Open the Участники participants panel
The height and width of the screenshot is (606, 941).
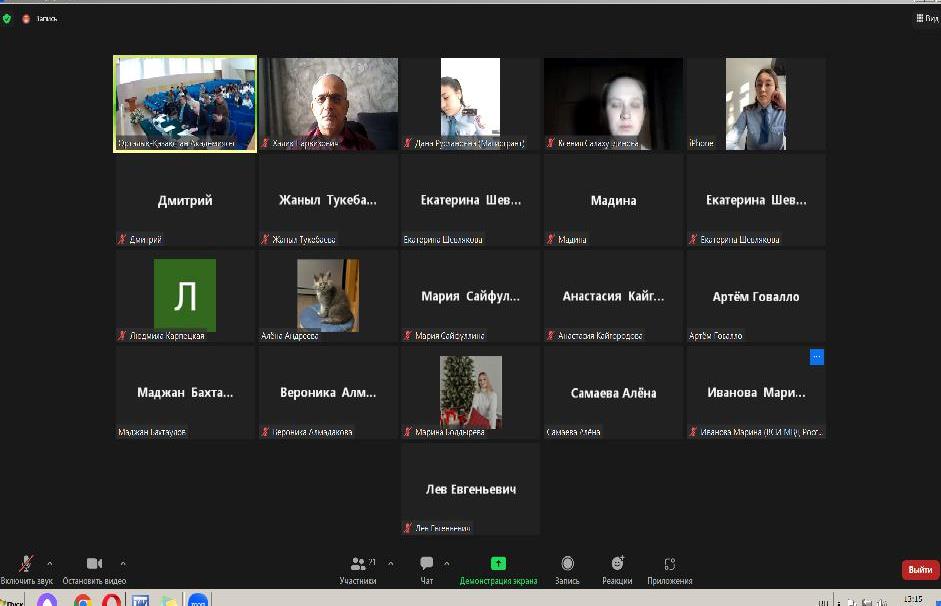click(358, 565)
